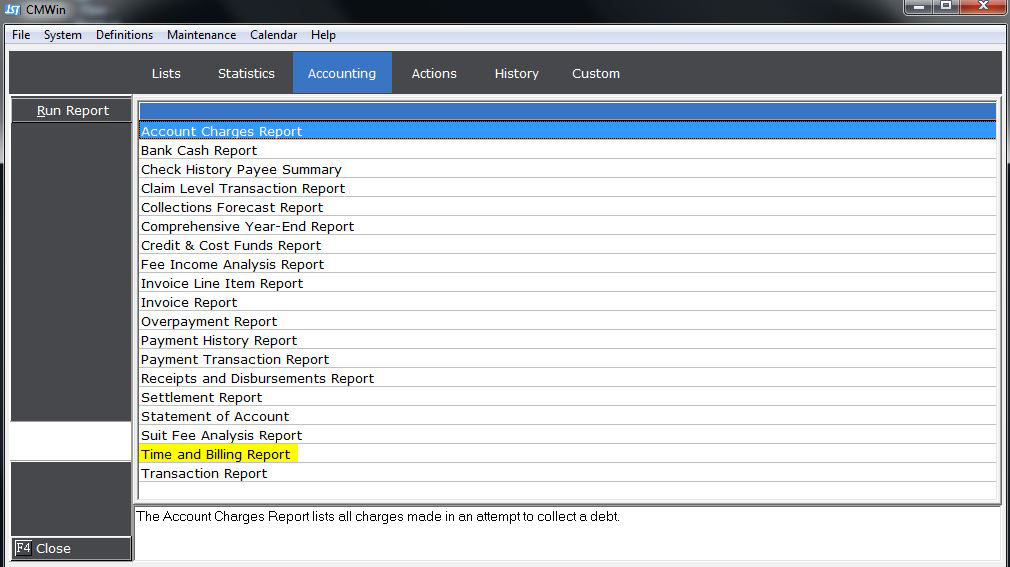Screen dimensions: 1010x567
Task: Maximize the CMWin window
Action: (x=945, y=6)
